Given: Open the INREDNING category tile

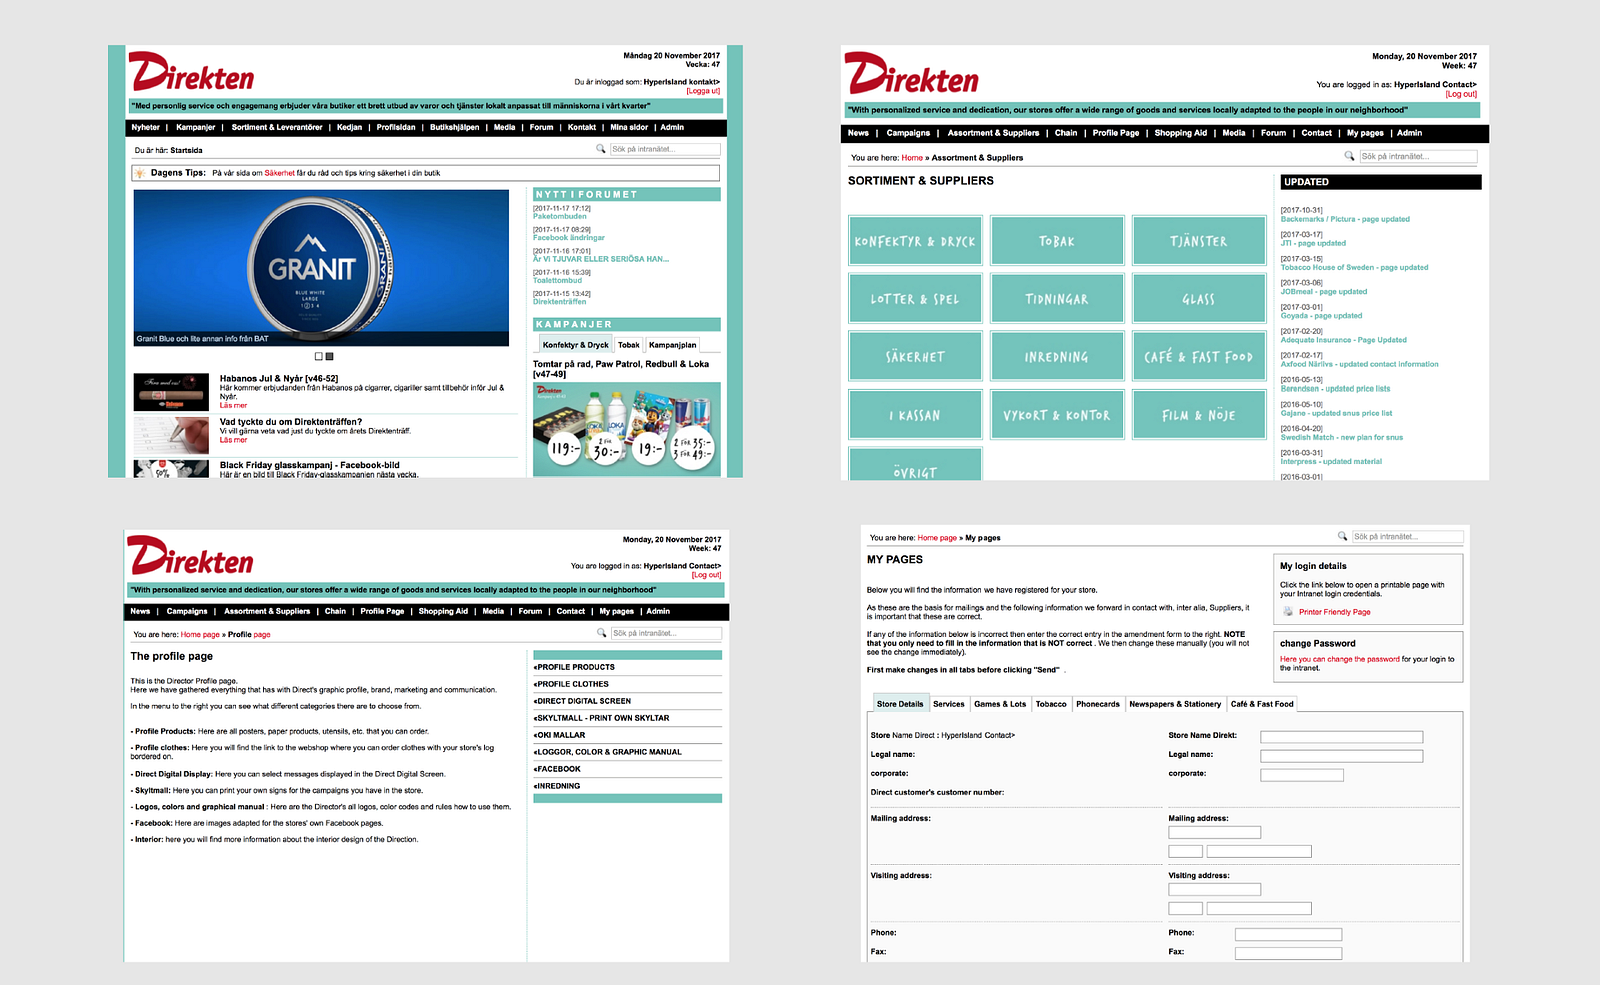Looking at the screenshot, I should coord(1057,356).
